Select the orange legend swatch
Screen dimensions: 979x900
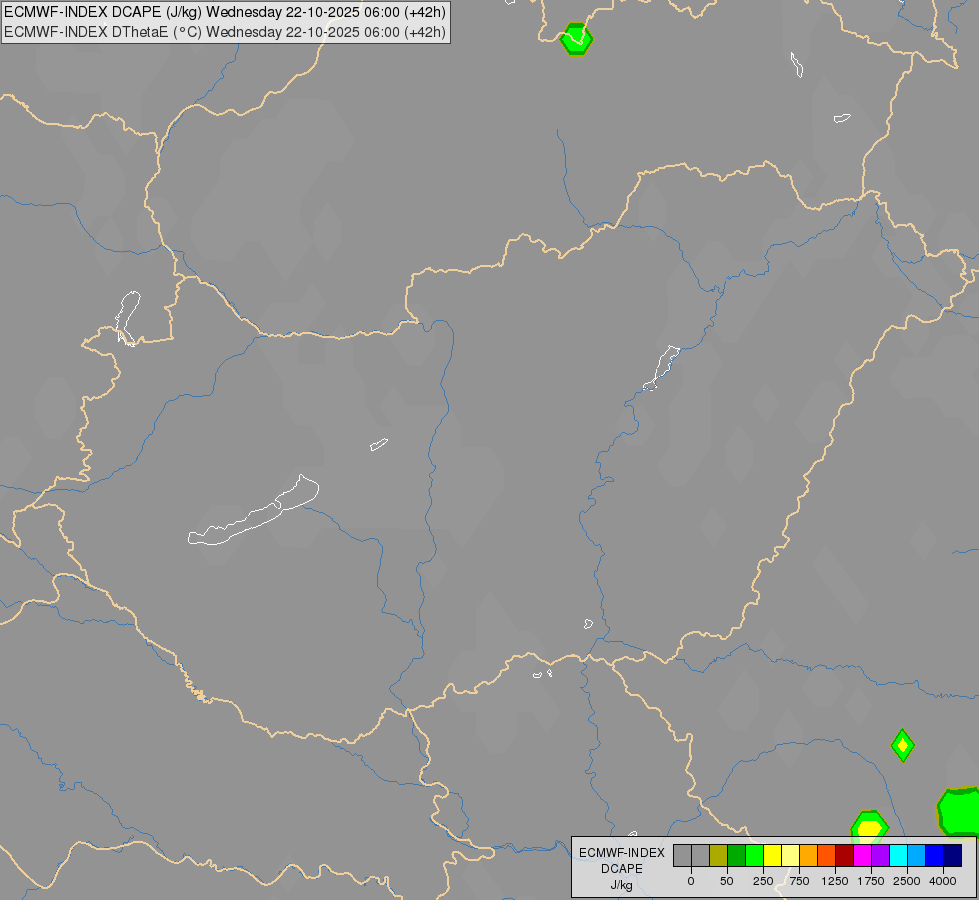click(809, 856)
